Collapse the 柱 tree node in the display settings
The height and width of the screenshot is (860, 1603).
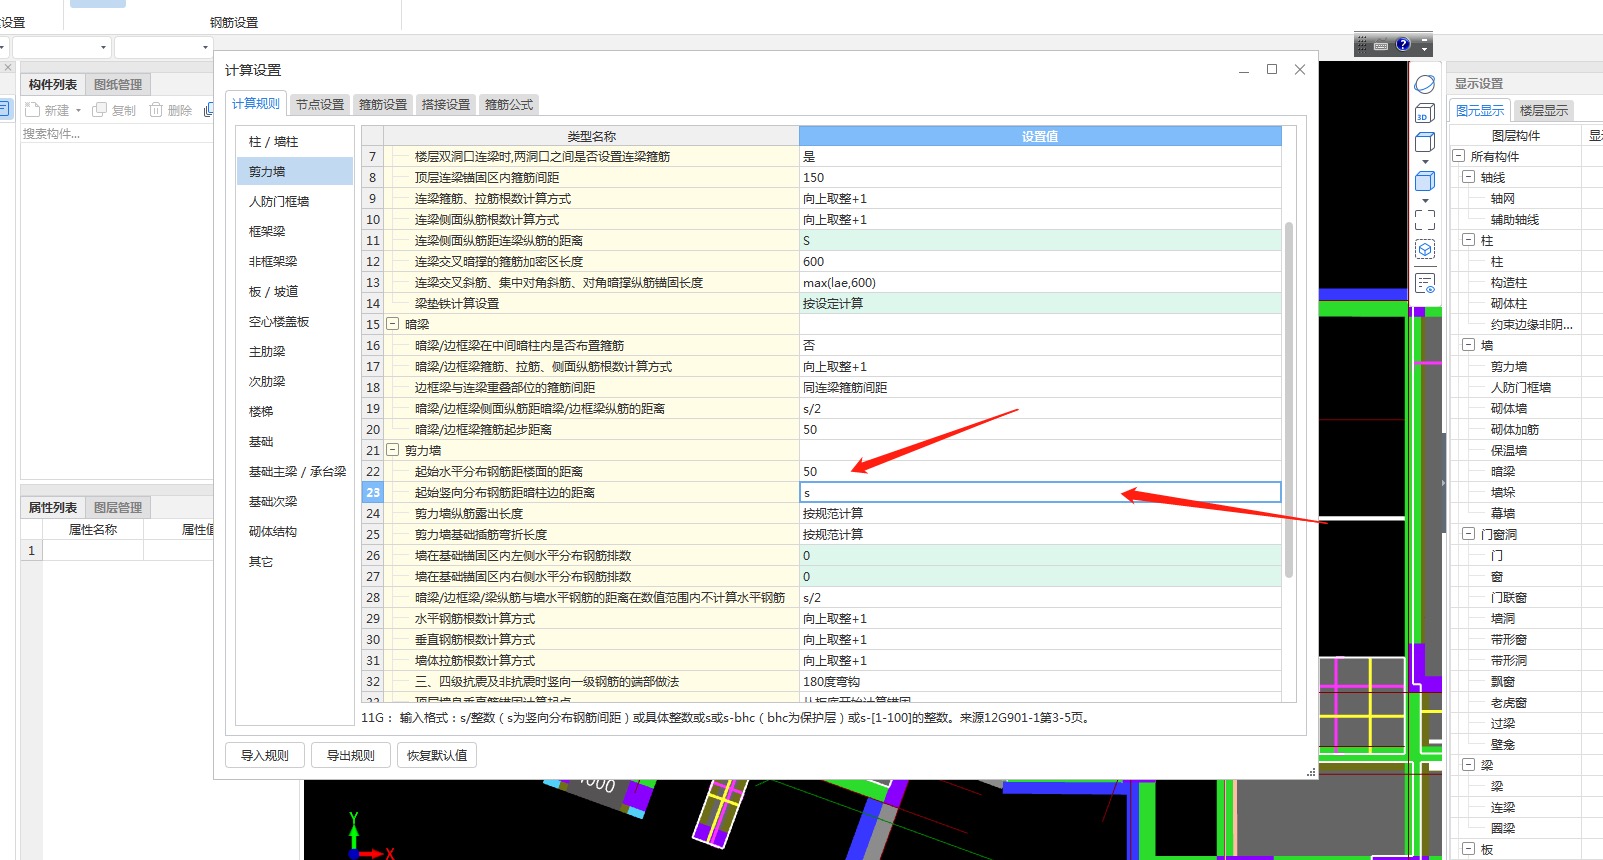pyautogui.click(x=1469, y=240)
